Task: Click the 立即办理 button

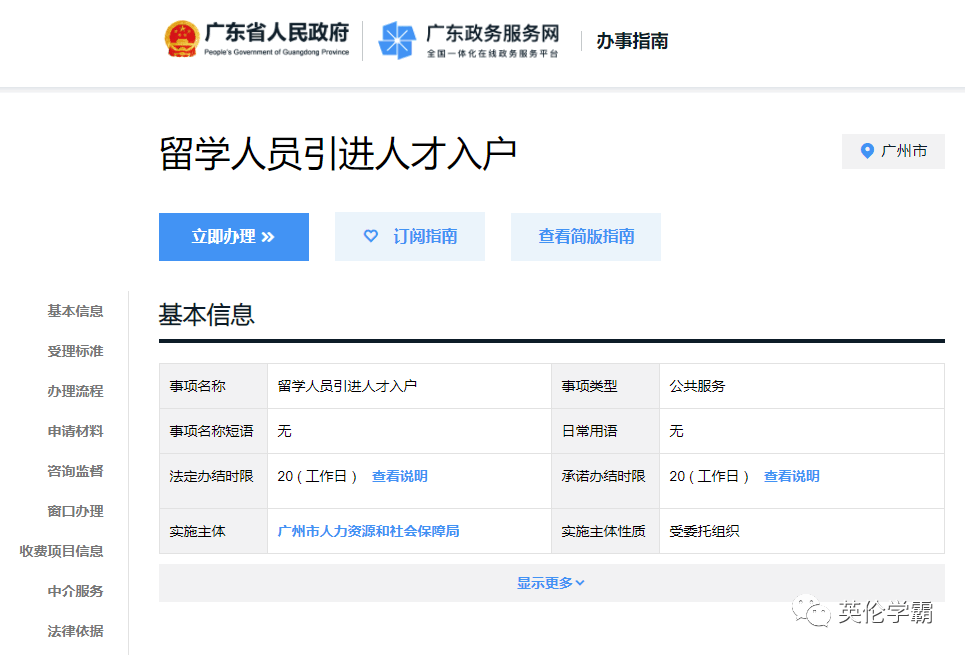Action: [234, 237]
